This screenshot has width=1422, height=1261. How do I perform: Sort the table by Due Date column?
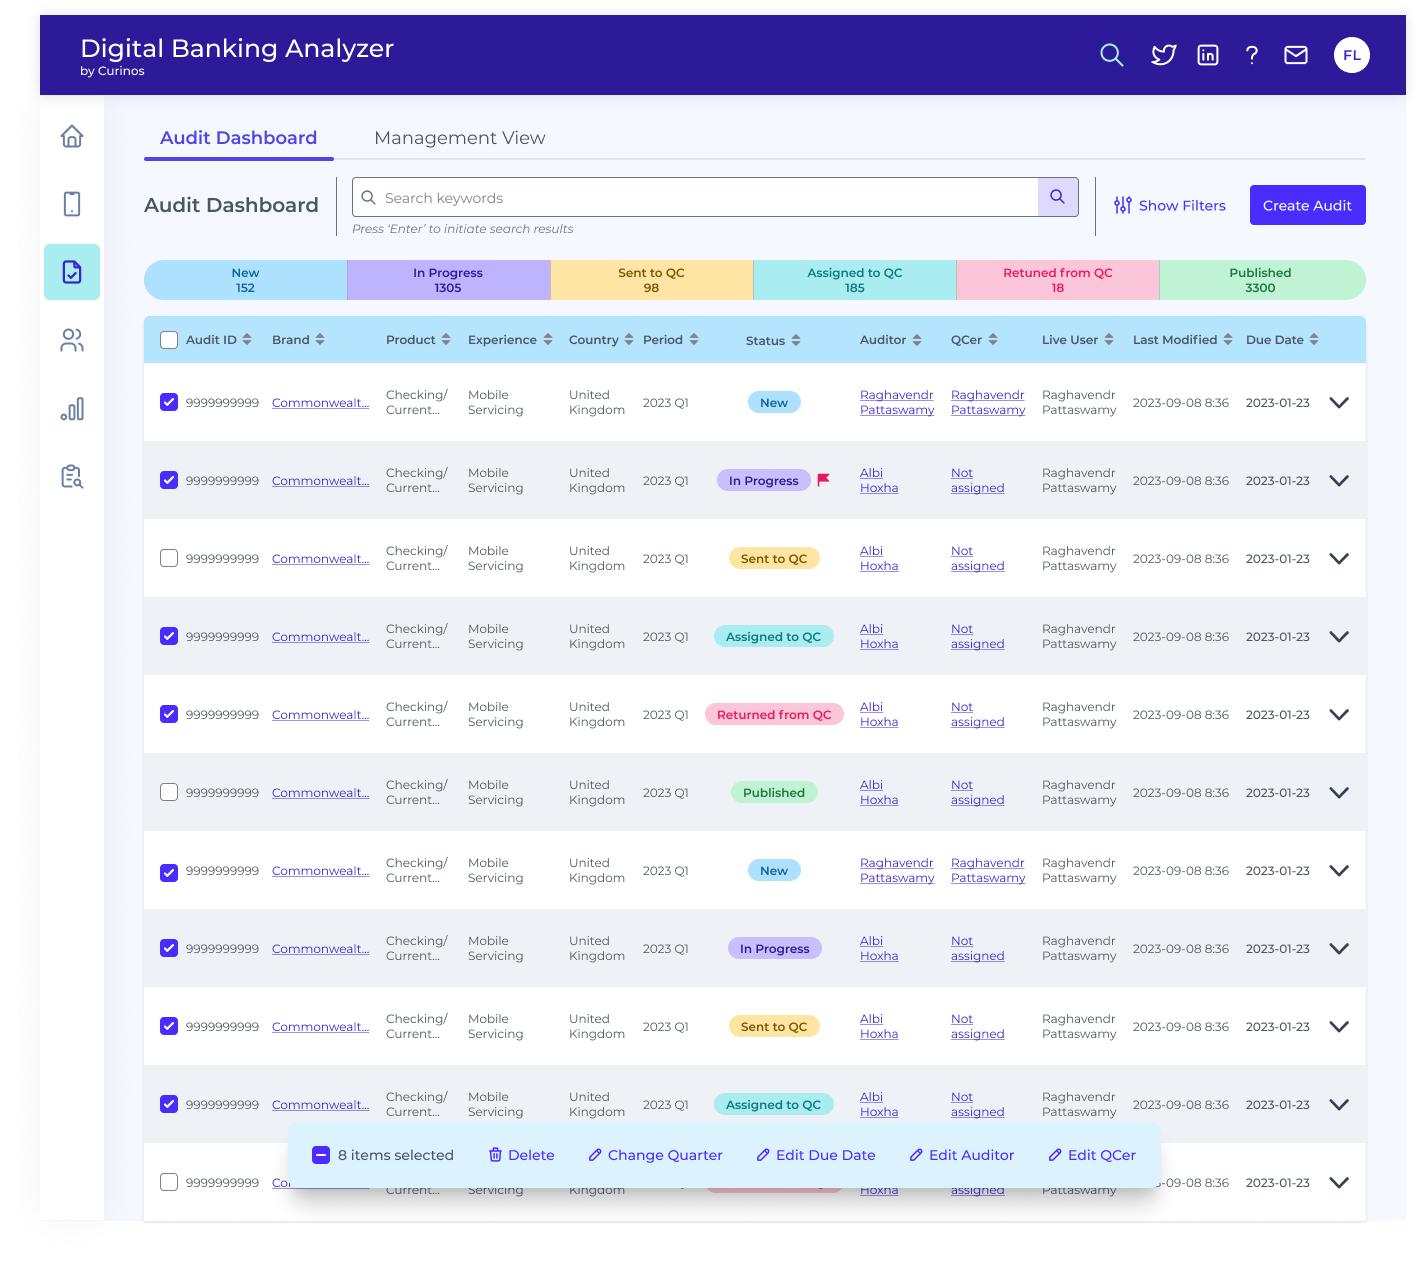tap(1314, 339)
